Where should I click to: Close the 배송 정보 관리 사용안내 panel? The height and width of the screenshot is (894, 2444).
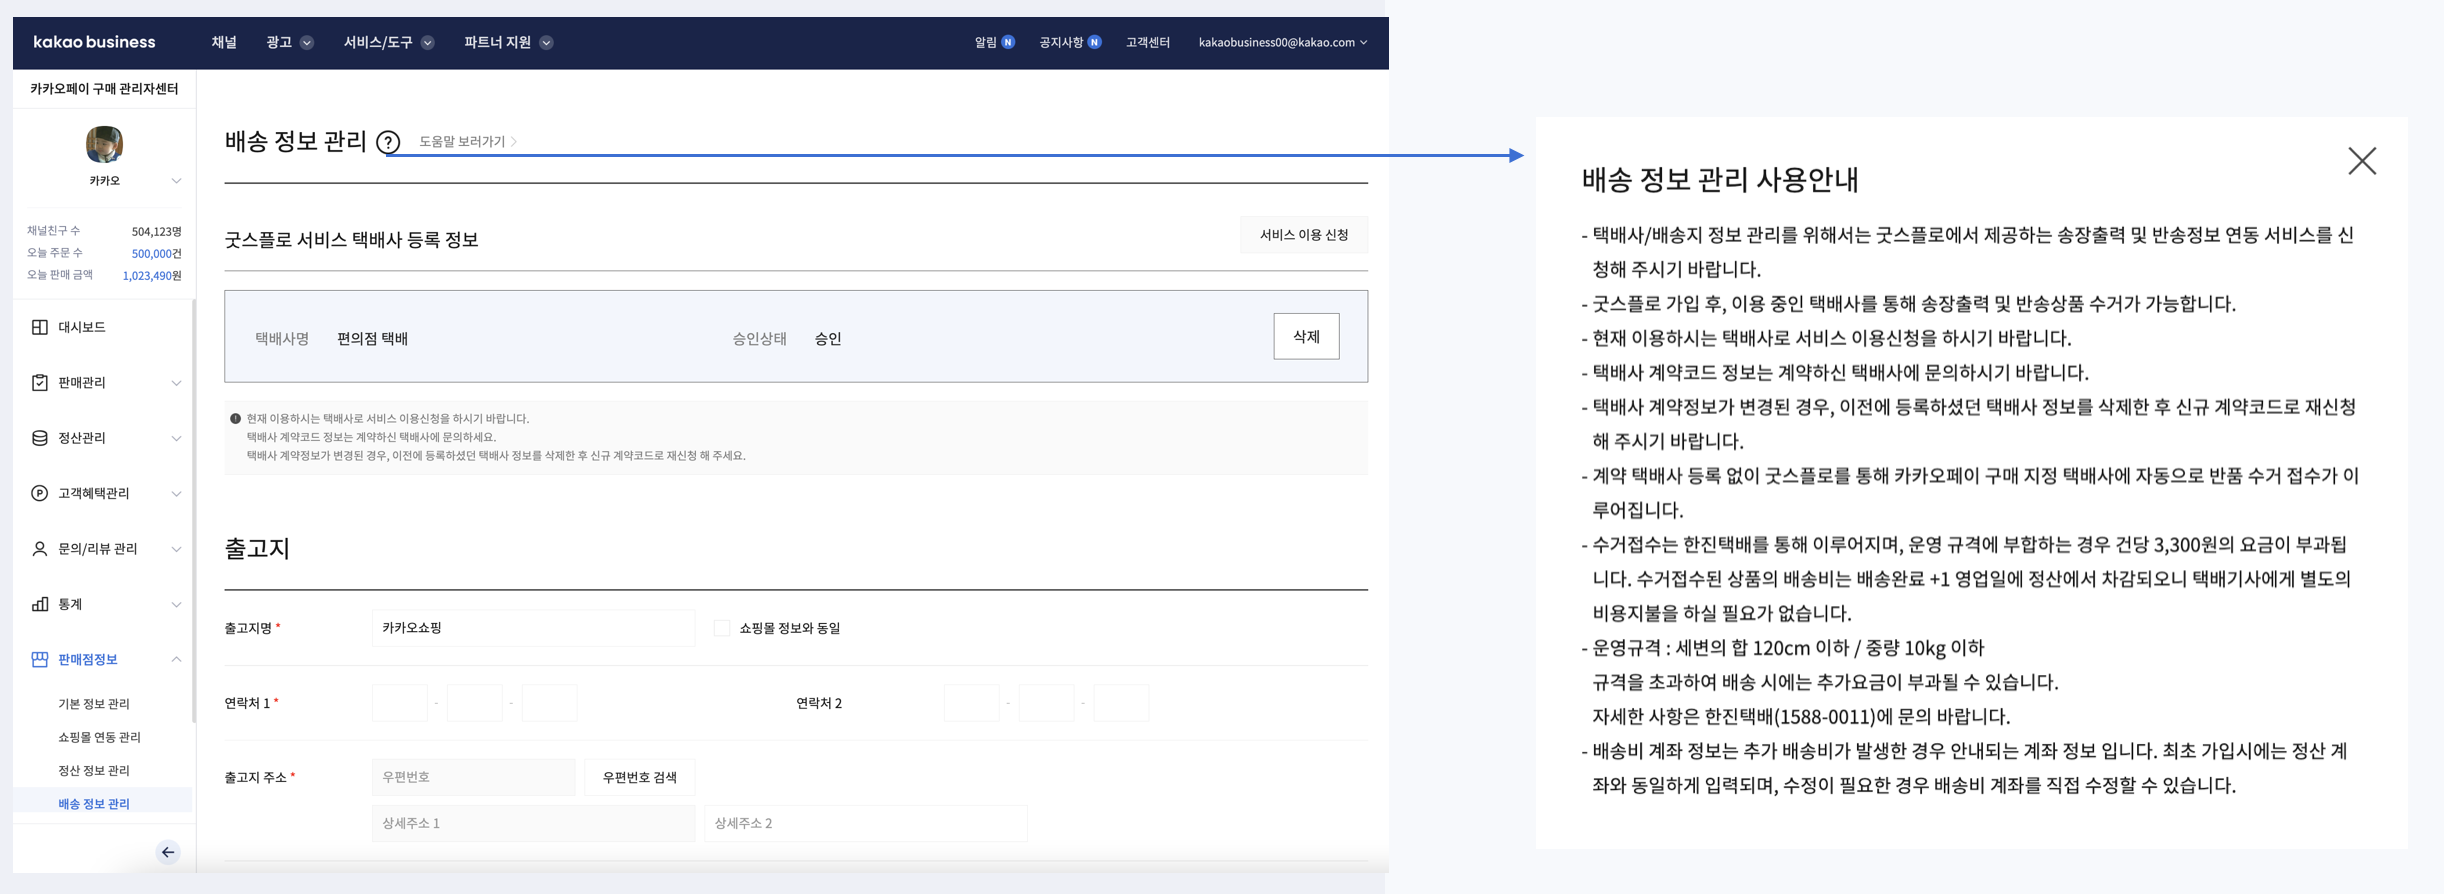pos(2362,161)
